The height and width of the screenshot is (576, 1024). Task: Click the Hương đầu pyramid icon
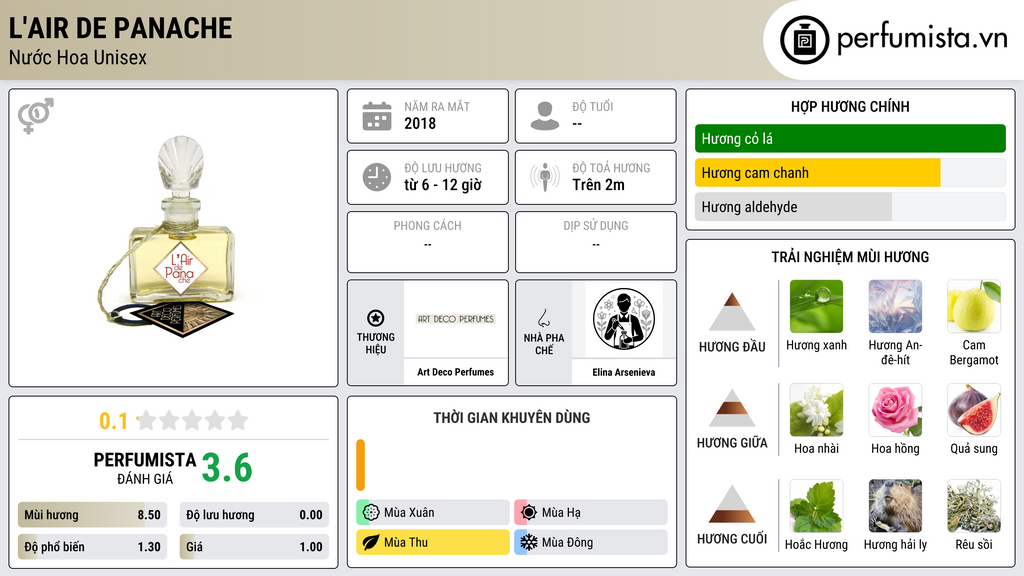click(x=732, y=312)
